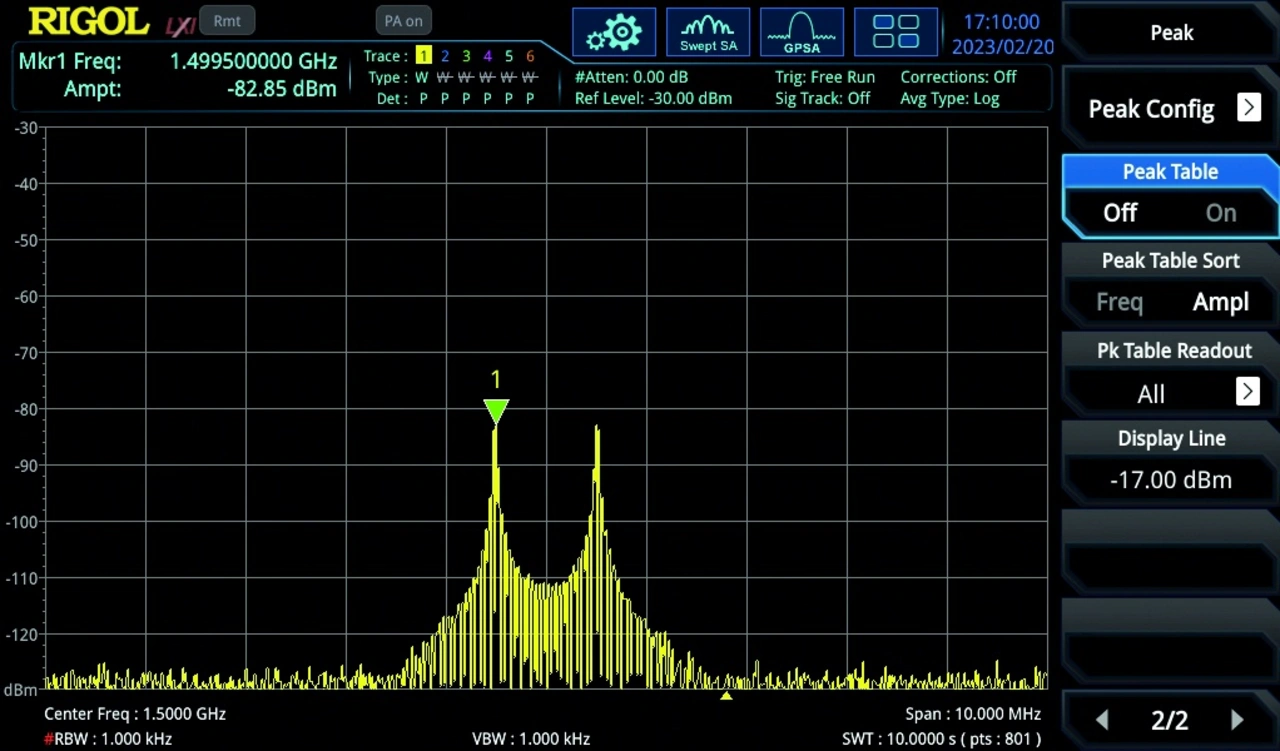Set Peak Table Sort to Ampl
This screenshot has height=751, width=1280.
pyautogui.click(x=1220, y=302)
